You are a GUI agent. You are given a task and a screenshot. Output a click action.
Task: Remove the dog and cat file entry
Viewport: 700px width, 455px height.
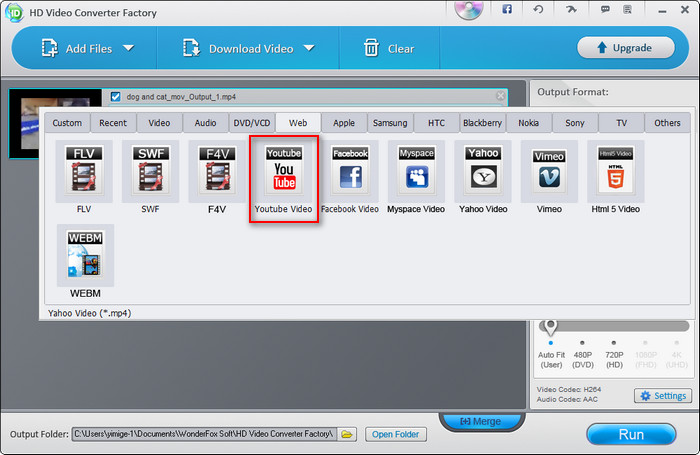pos(500,96)
